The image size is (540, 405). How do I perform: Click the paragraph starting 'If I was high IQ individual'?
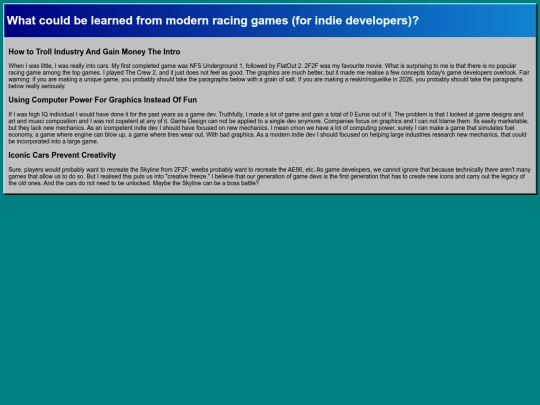[x=270, y=128]
